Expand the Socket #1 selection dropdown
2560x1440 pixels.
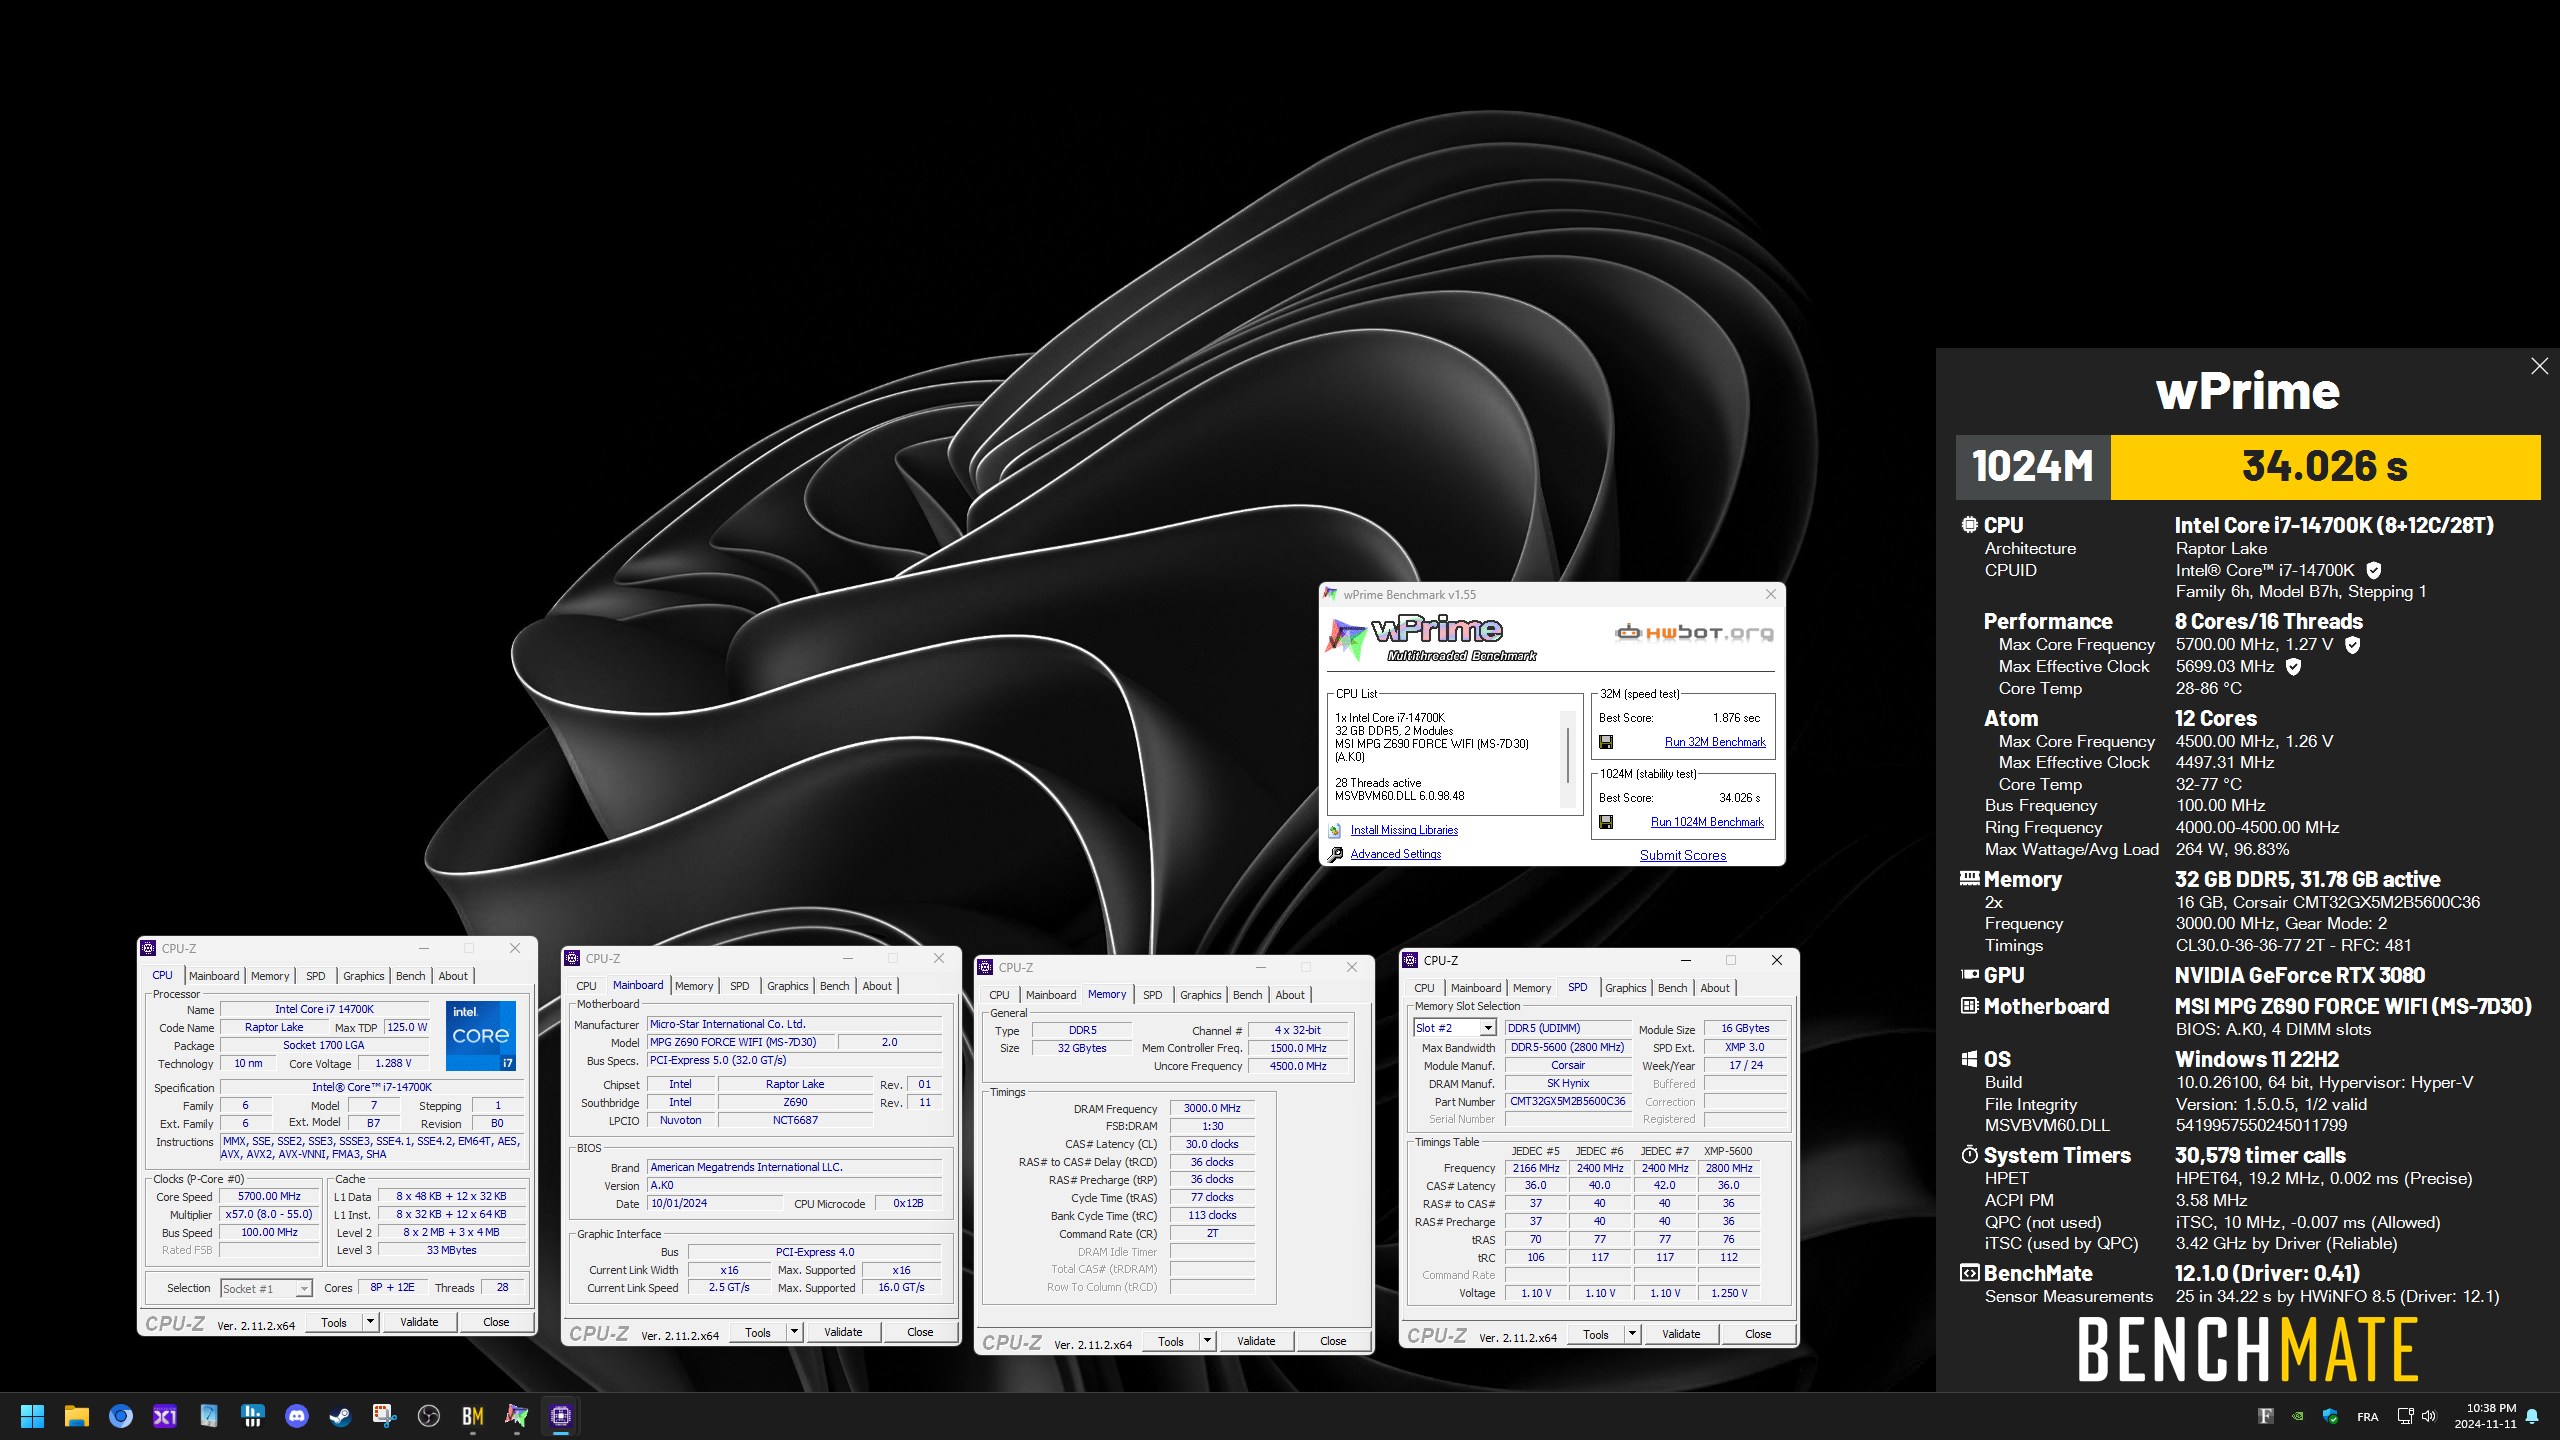point(303,1289)
